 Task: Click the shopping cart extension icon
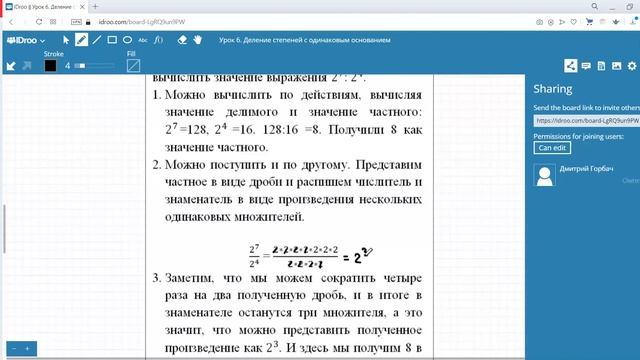click(x=589, y=22)
